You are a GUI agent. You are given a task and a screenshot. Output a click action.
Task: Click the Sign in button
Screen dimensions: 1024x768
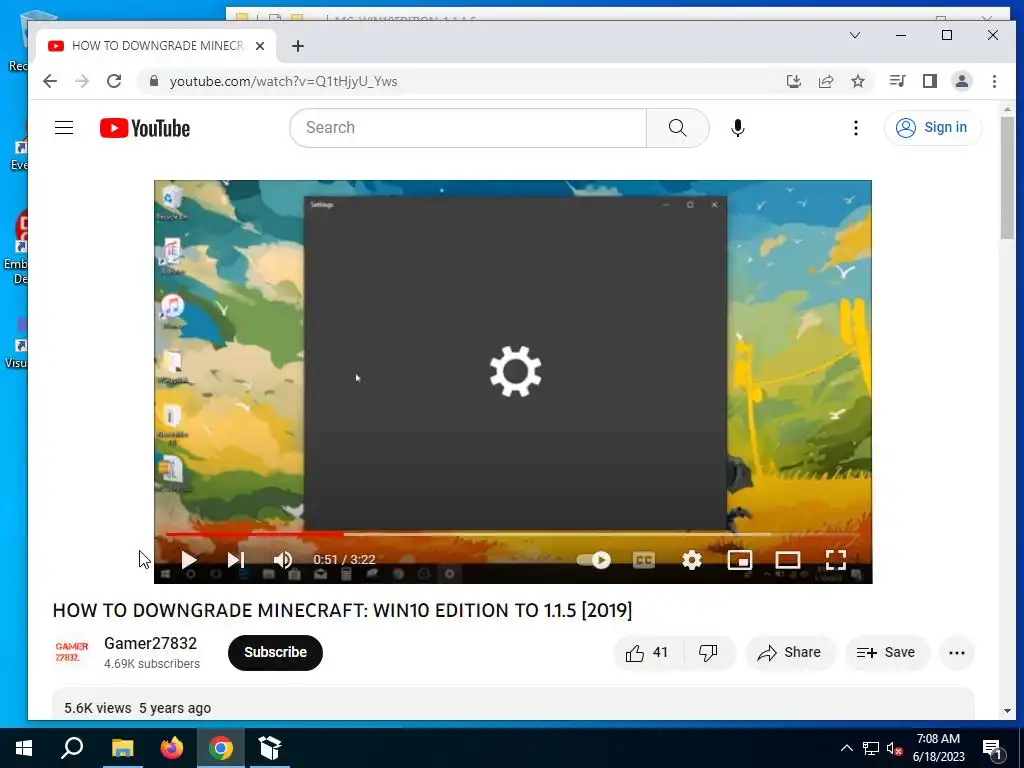[932, 127]
